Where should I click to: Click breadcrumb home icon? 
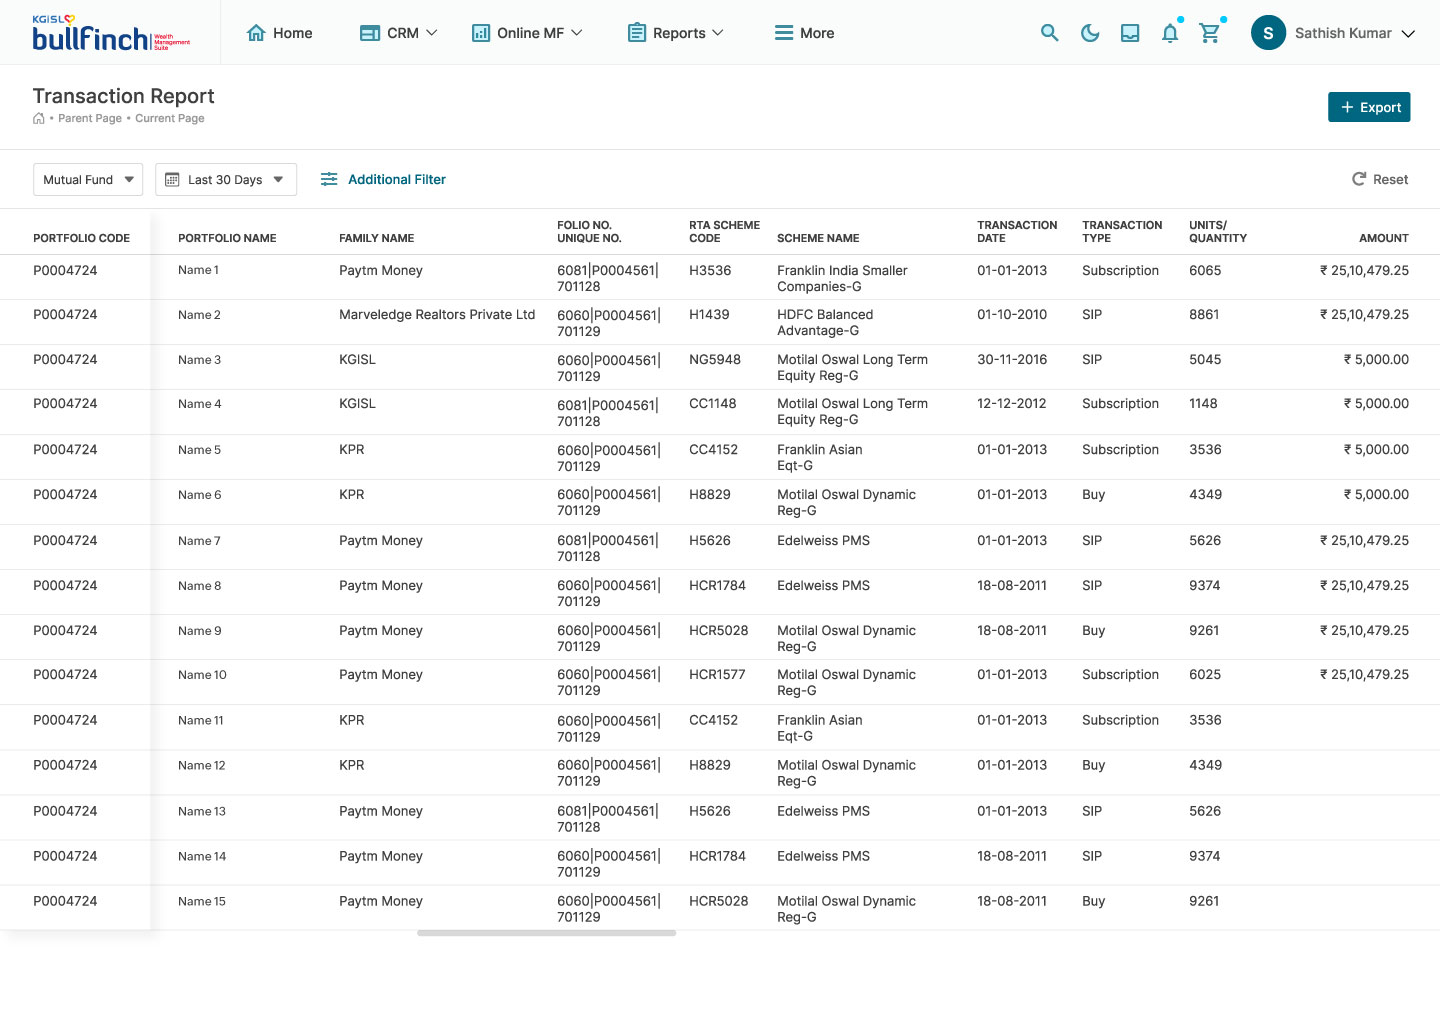(39, 118)
